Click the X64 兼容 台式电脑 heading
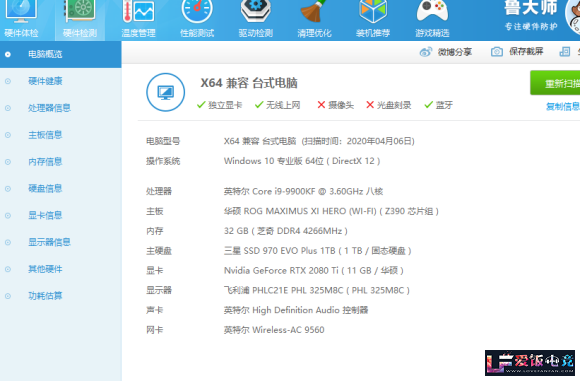The height and width of the screenshot is (381, 580). [x=249, y=83]
